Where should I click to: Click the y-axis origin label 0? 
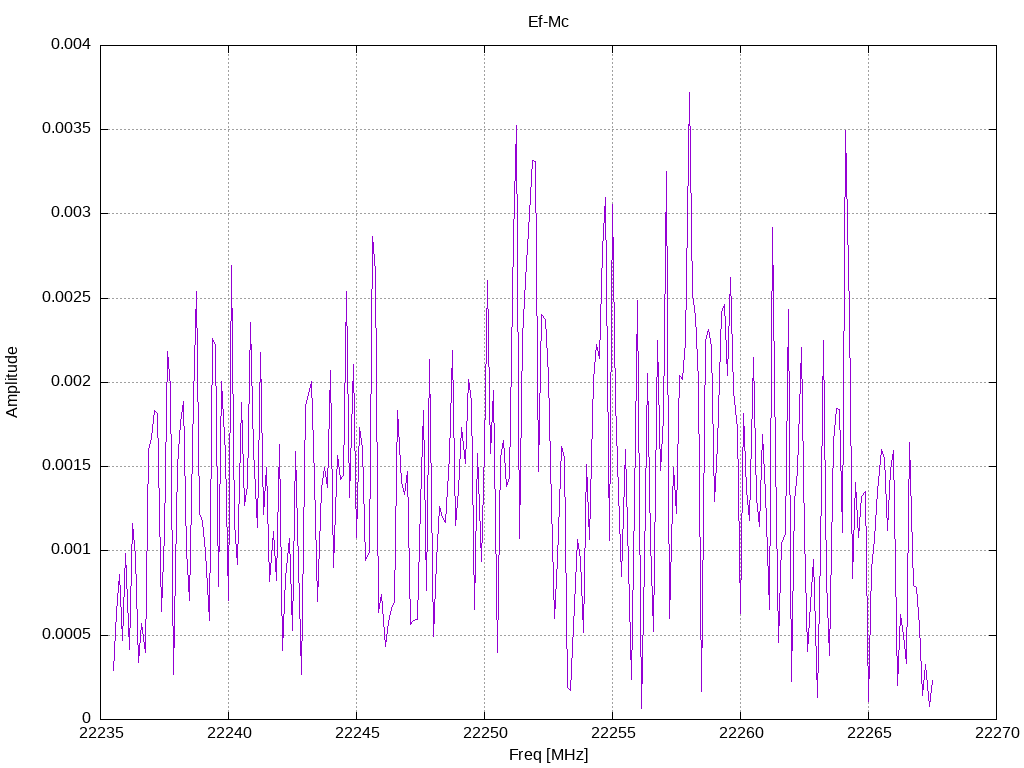click(87, 718)
